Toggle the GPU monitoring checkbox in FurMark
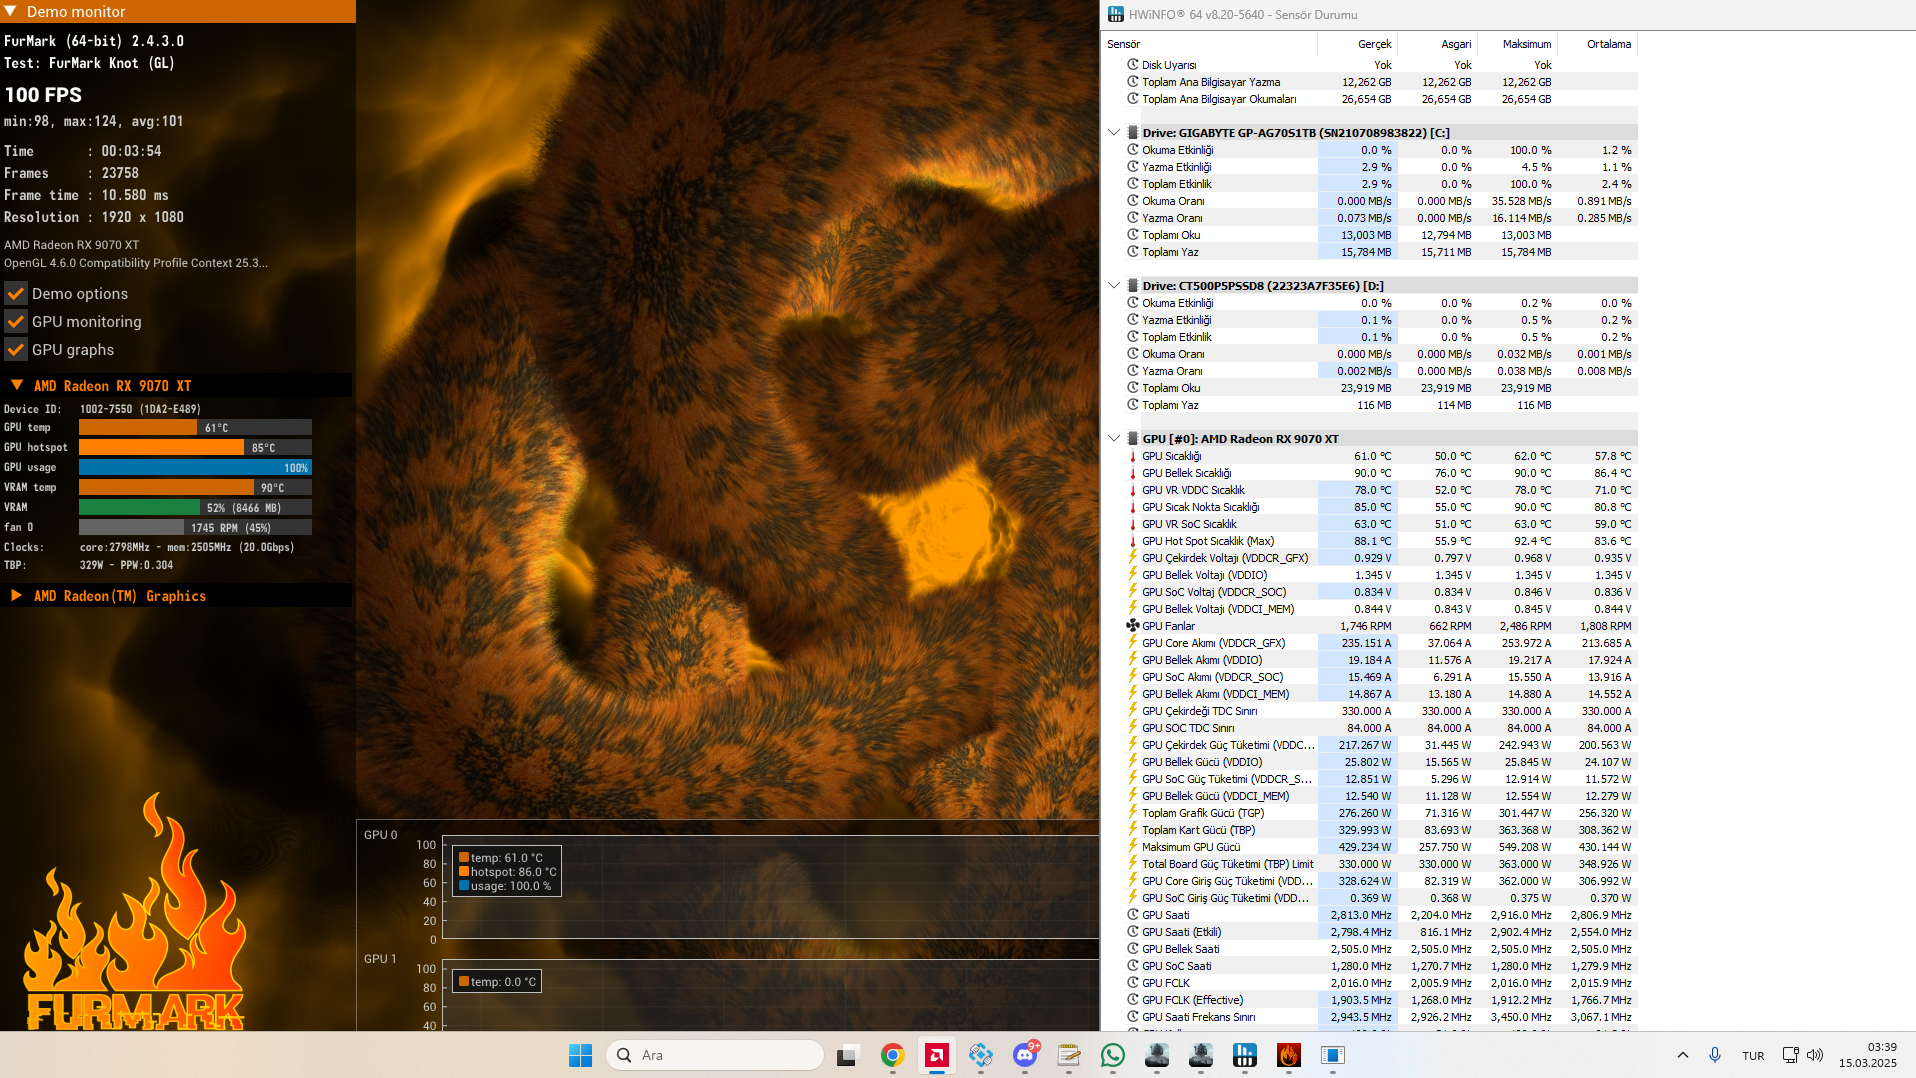 point(16,322)
